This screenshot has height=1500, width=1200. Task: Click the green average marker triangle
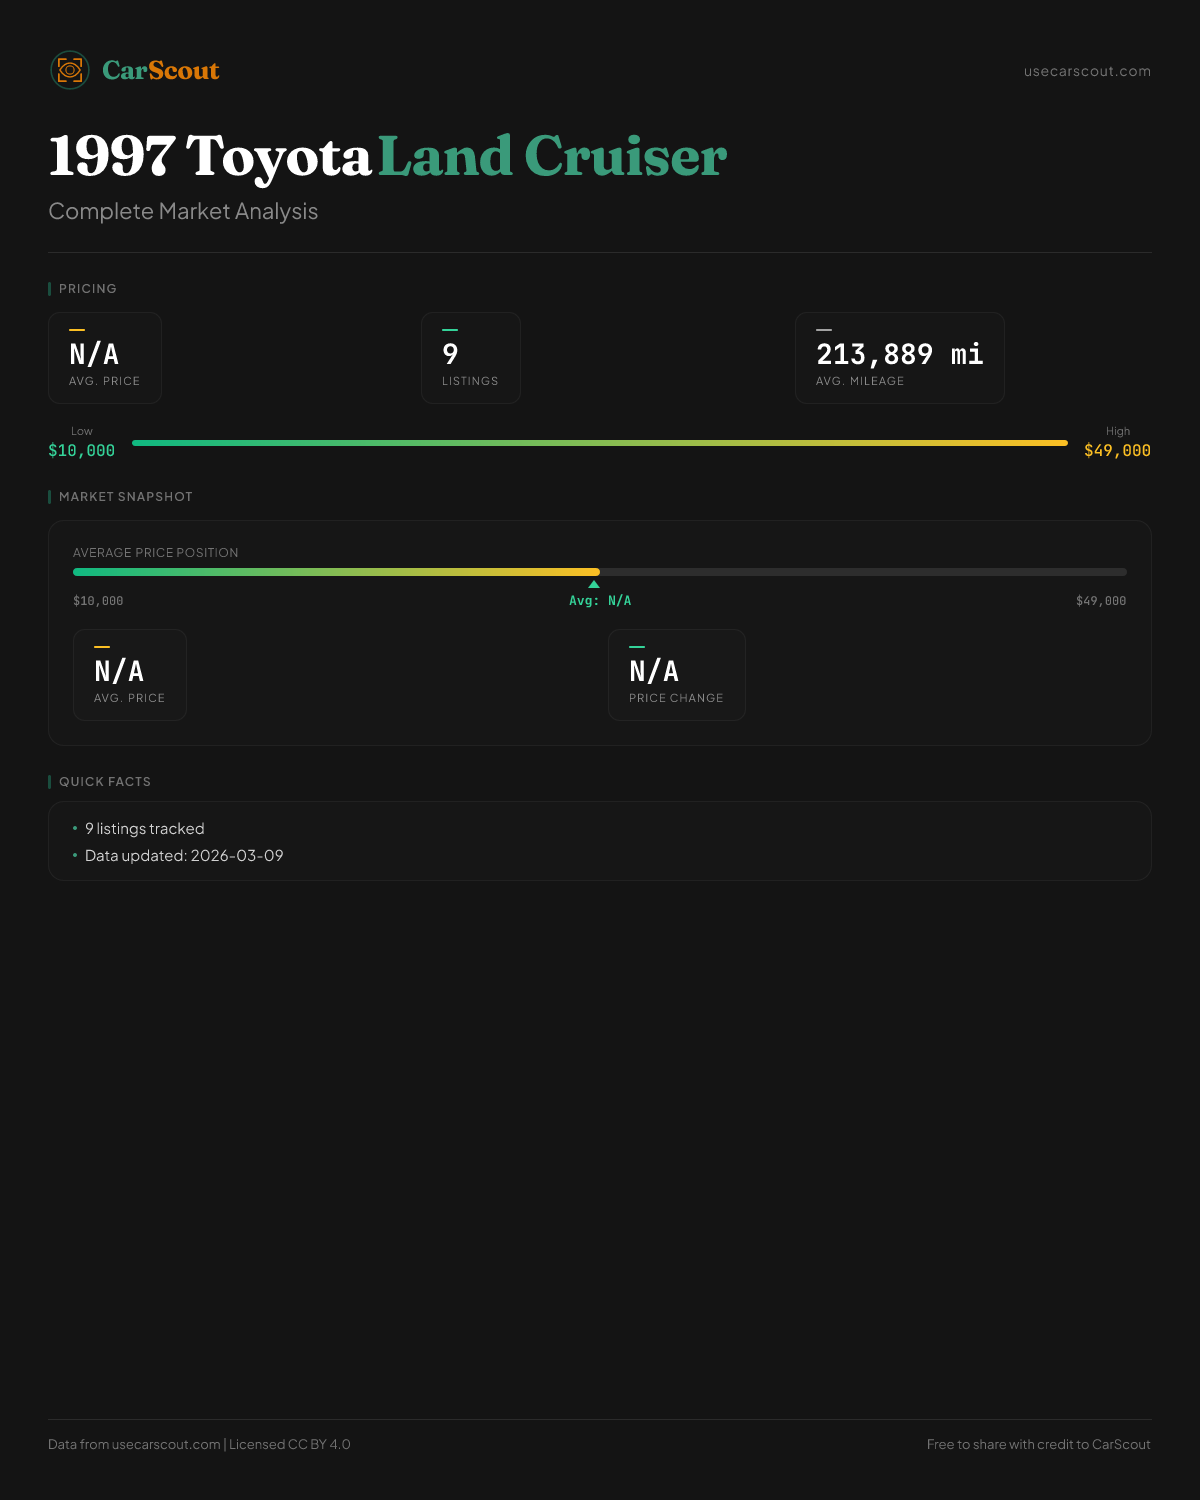click(594, 584)
